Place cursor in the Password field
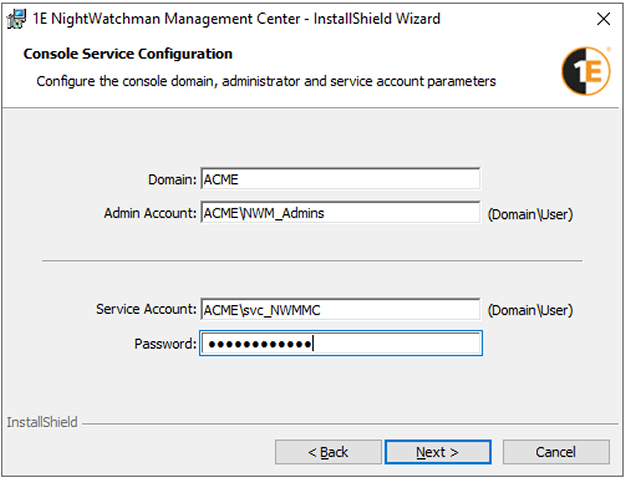The width and height of the screenshot is (625, 478). point(340,344)
